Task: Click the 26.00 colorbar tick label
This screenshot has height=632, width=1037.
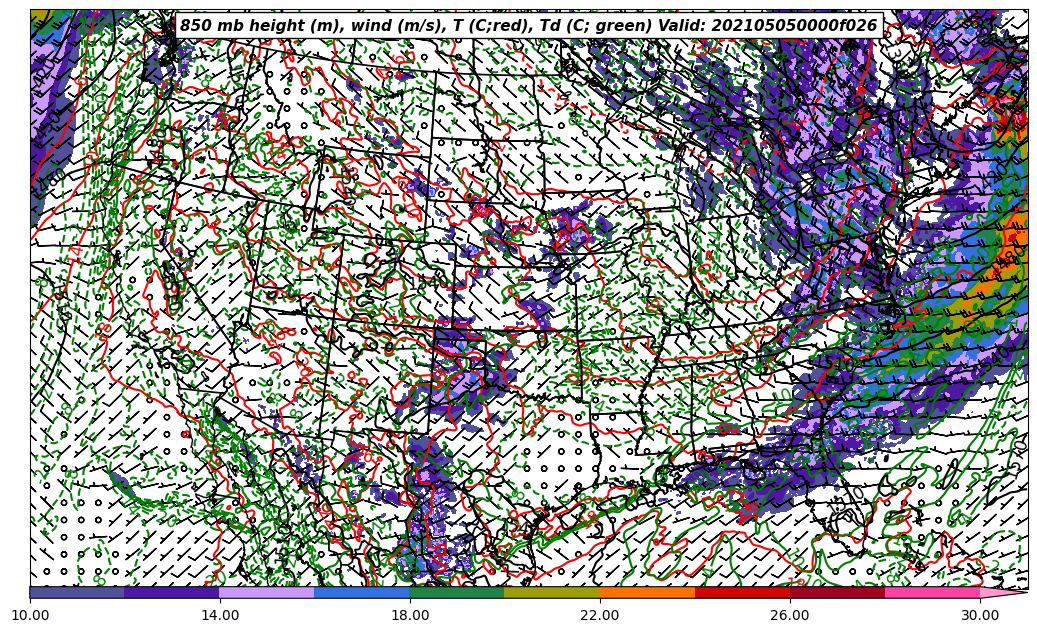Action: click(790, 615)
